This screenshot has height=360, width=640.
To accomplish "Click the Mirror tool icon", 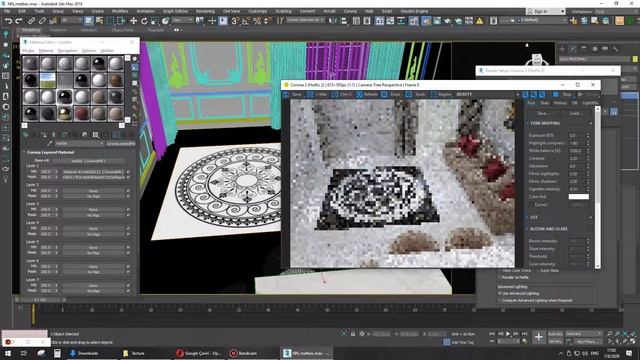I will (333, 21).
